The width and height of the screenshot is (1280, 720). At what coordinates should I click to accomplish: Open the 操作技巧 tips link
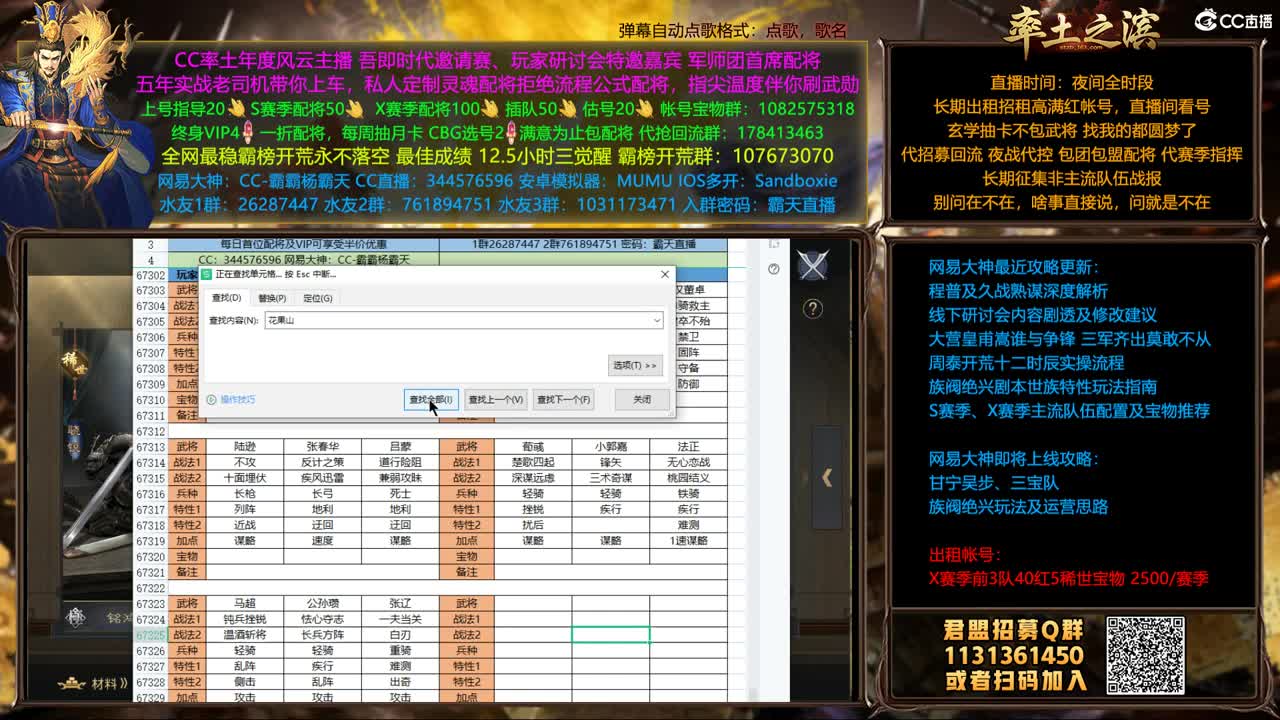tap(238, 399)
